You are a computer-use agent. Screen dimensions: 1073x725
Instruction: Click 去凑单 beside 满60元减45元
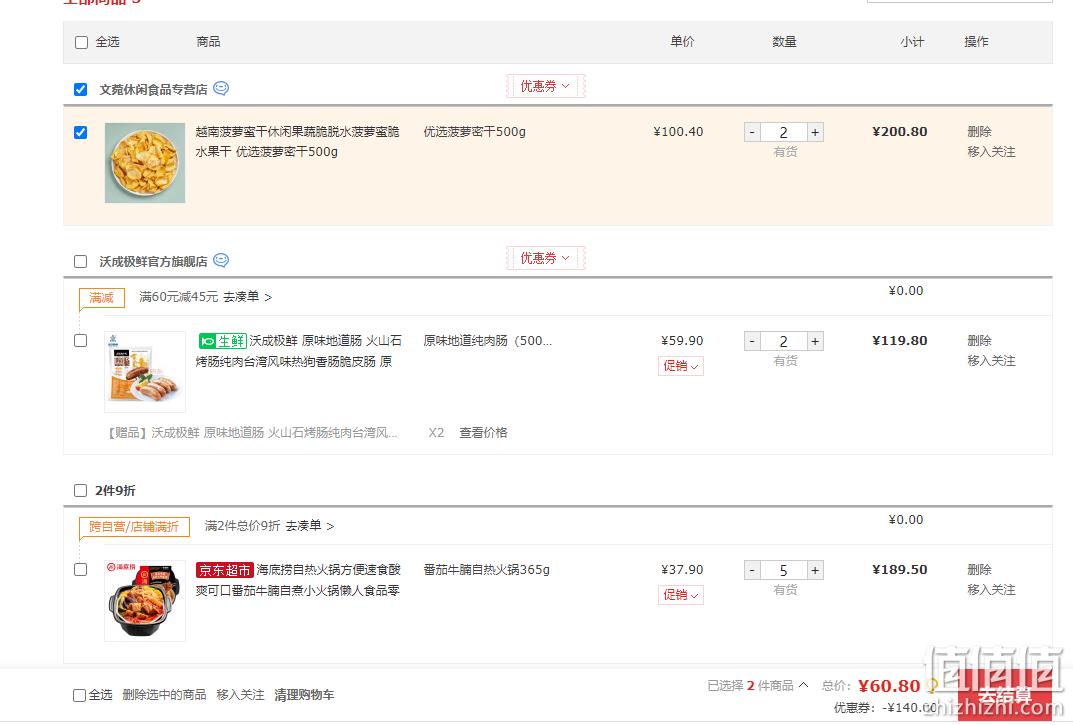coord(247,297)
